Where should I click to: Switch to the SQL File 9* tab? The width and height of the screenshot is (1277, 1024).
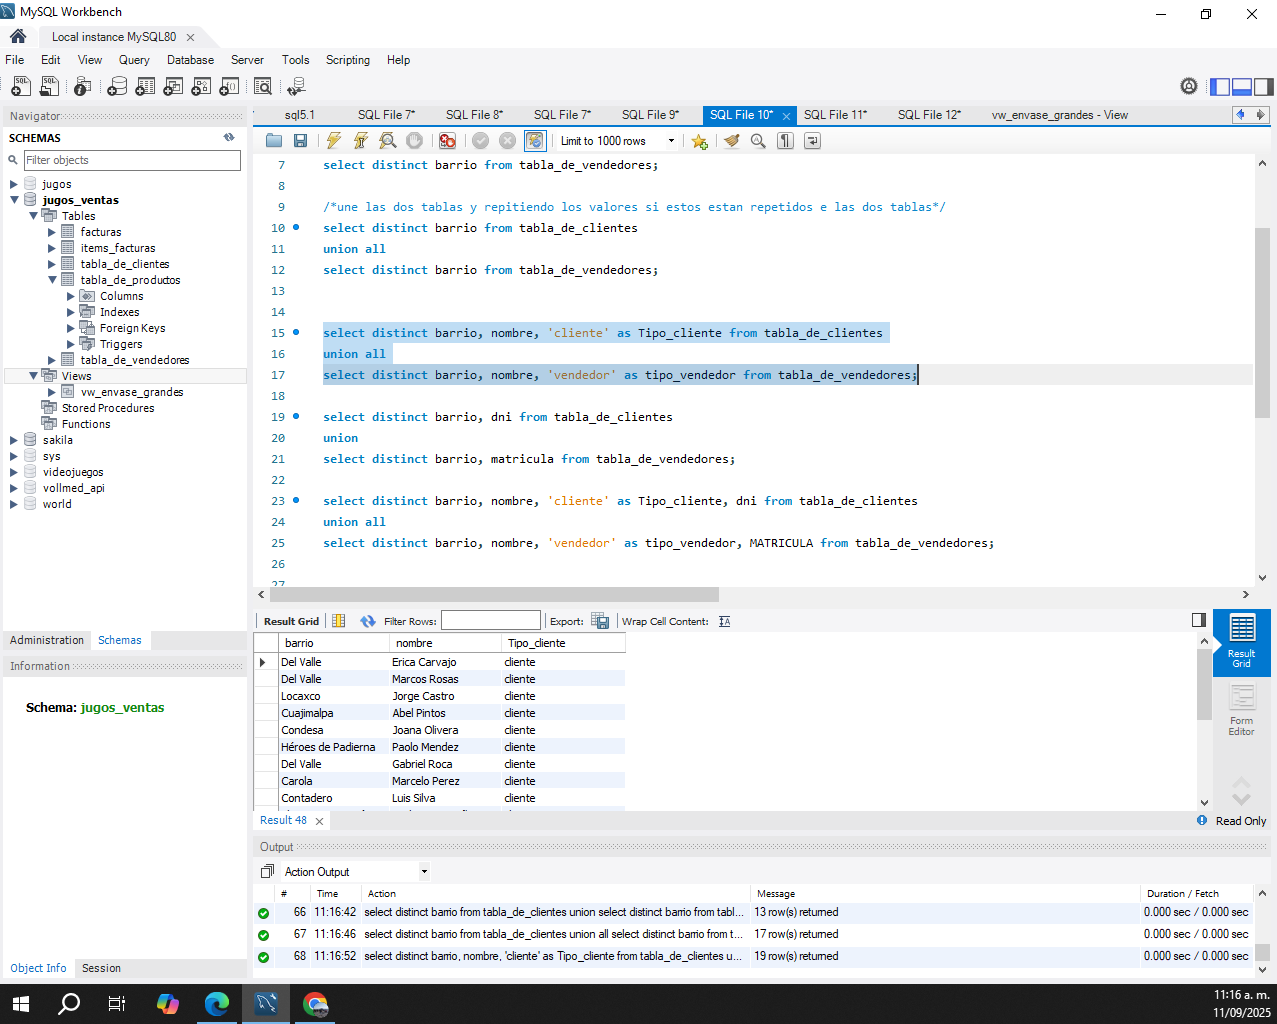point(650,115)
